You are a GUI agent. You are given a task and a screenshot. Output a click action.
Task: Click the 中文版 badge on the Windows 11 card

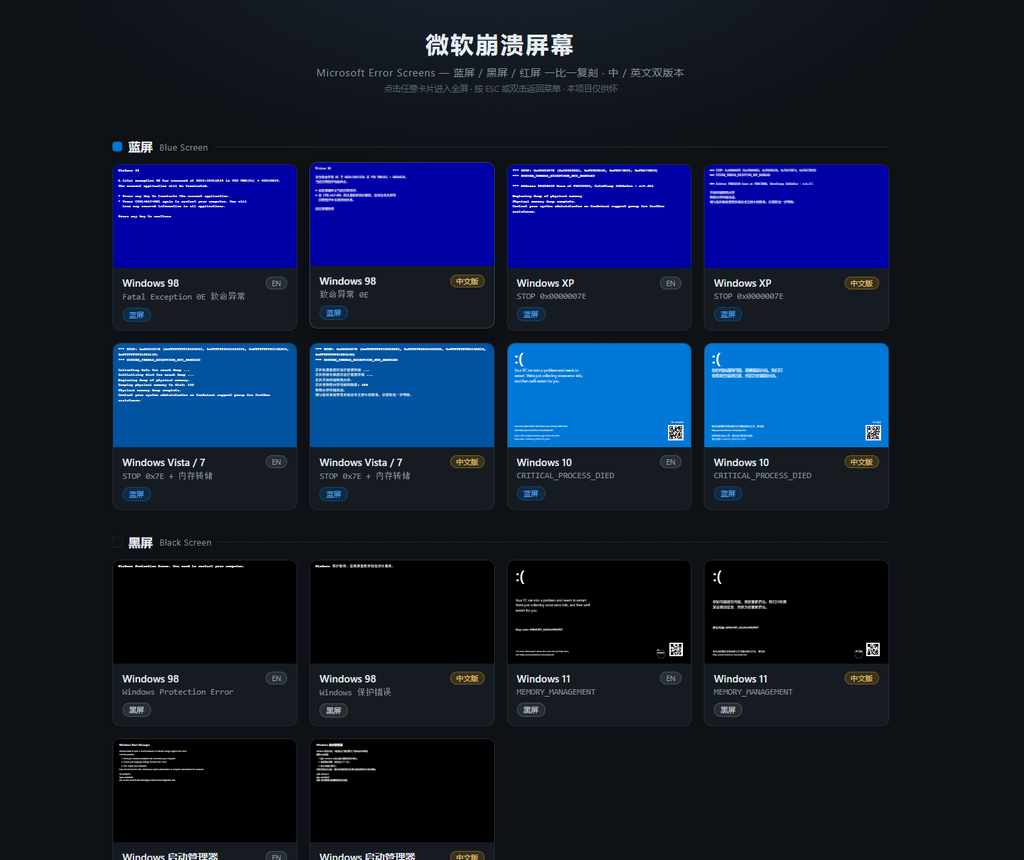click(x=861, y=678)
